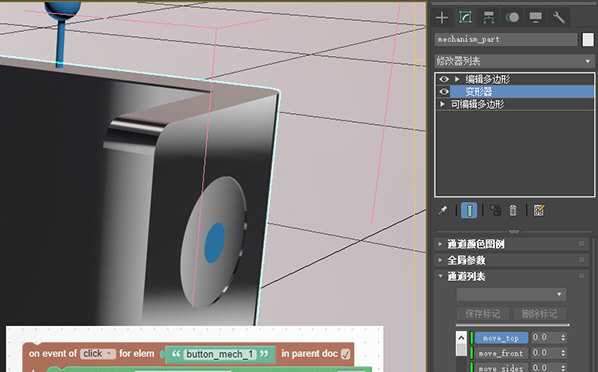Open the click event dropdown in the puzzle block
Viewport: 598px width, 372px height.
[x=98, y=354]
